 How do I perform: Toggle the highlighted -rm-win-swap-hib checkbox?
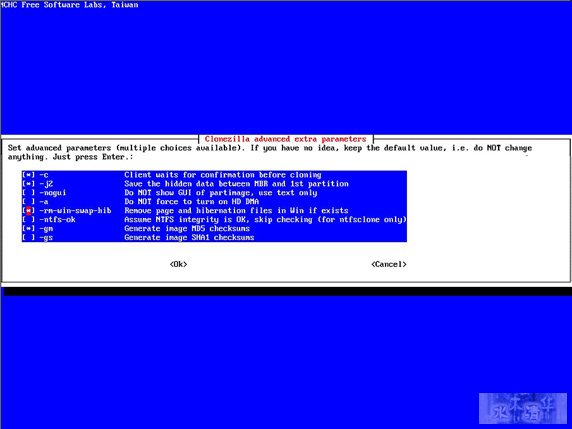(x=28, y=211)
